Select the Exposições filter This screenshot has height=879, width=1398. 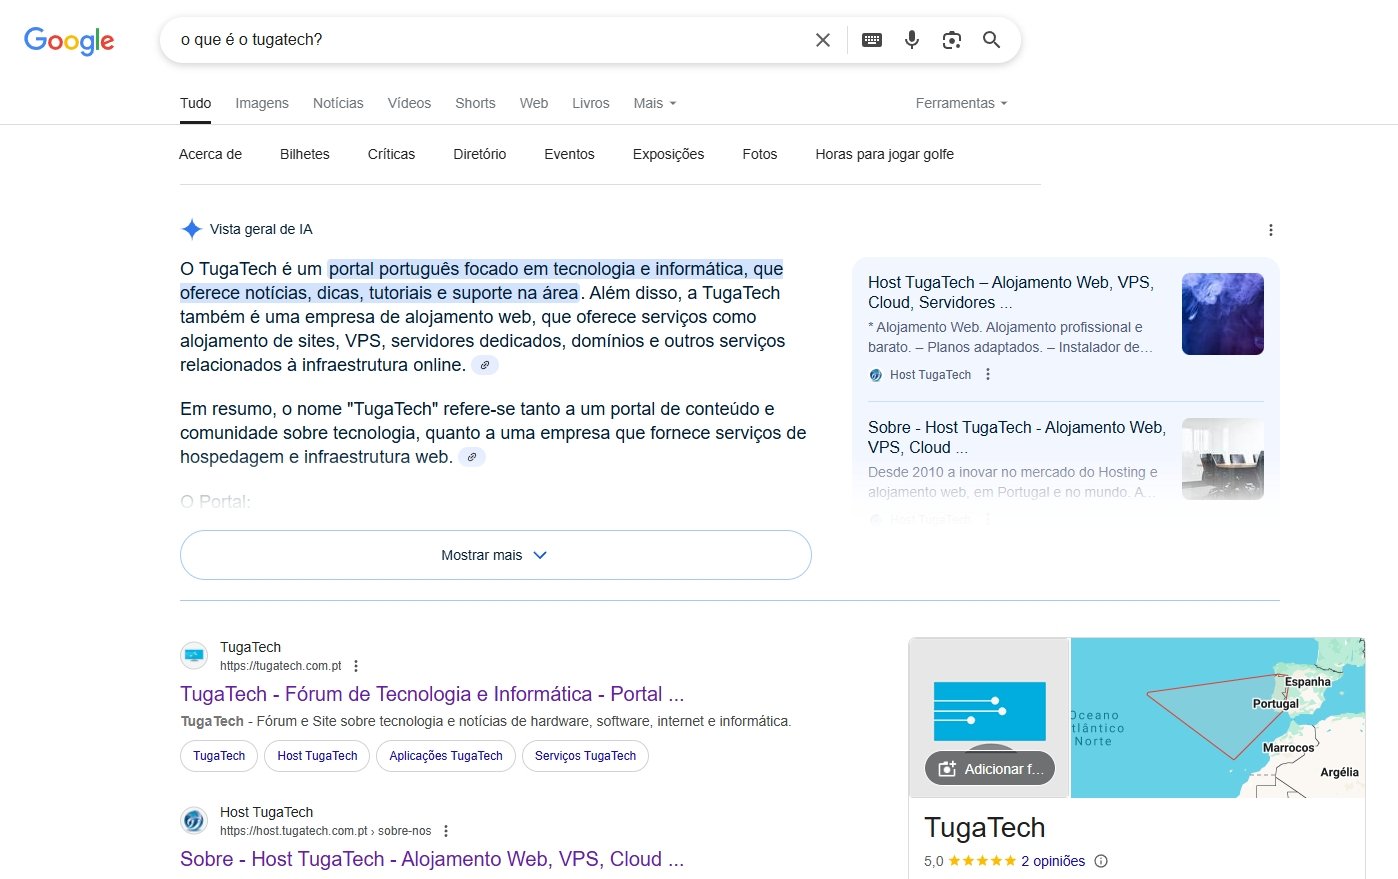pyautogui.click(x=668, y=154)
